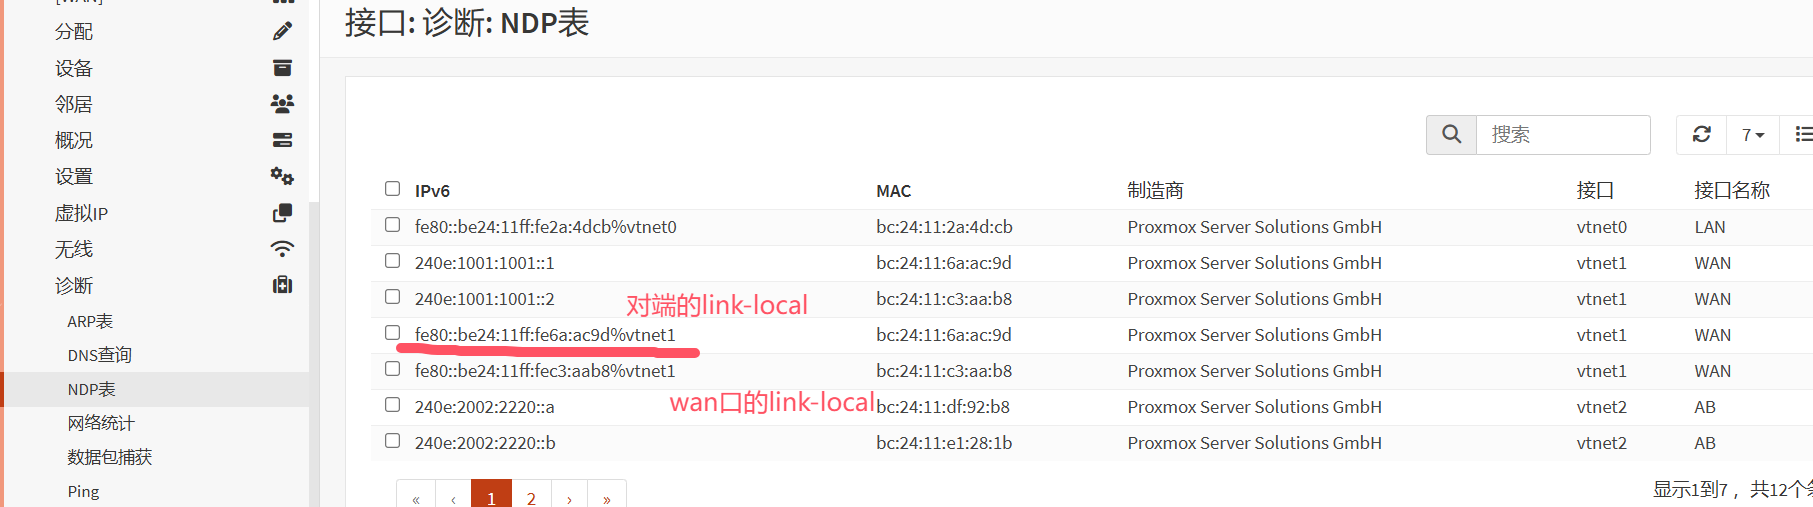Click the server icon beside 概况
The width and height of the screenshot is (1813, 507).
pyautogui.click(x=282, y=140)
